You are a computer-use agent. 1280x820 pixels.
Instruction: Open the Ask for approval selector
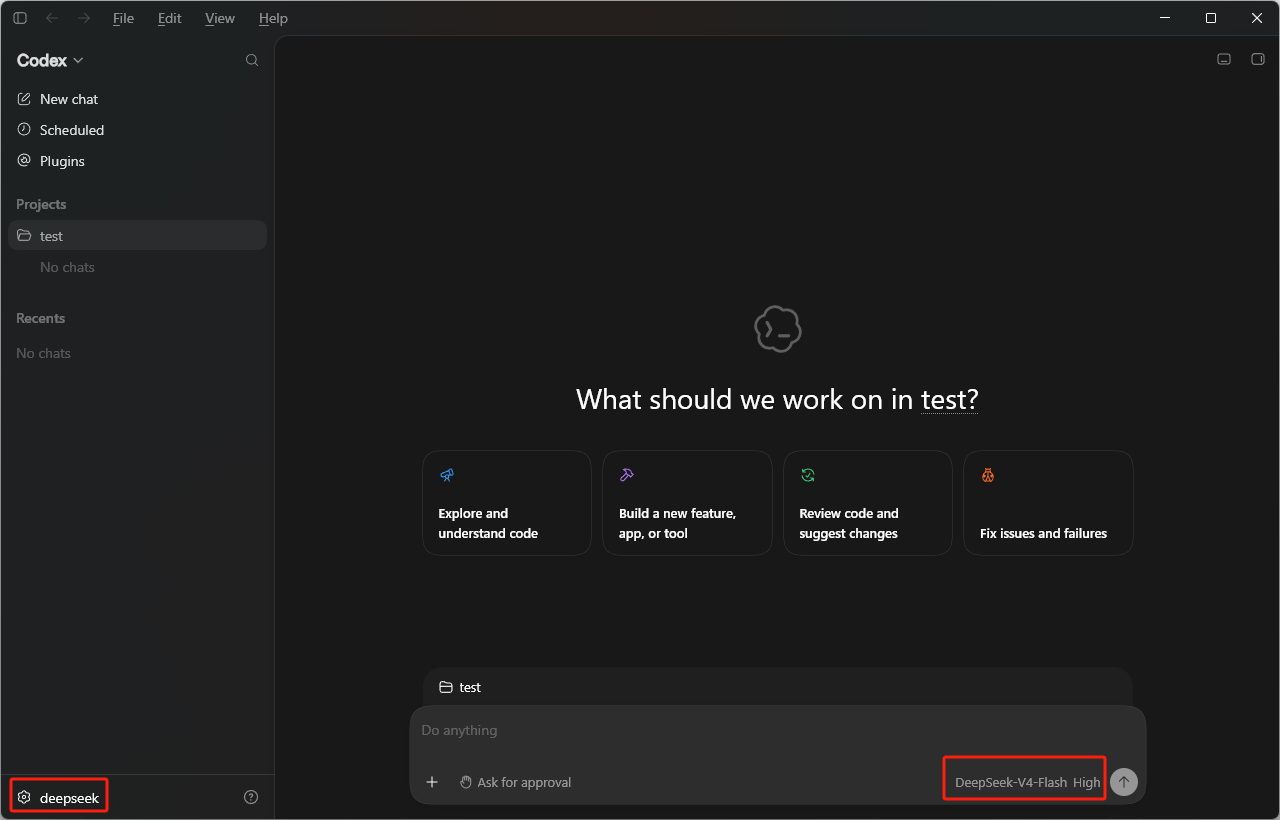click(x=515, y=782)
